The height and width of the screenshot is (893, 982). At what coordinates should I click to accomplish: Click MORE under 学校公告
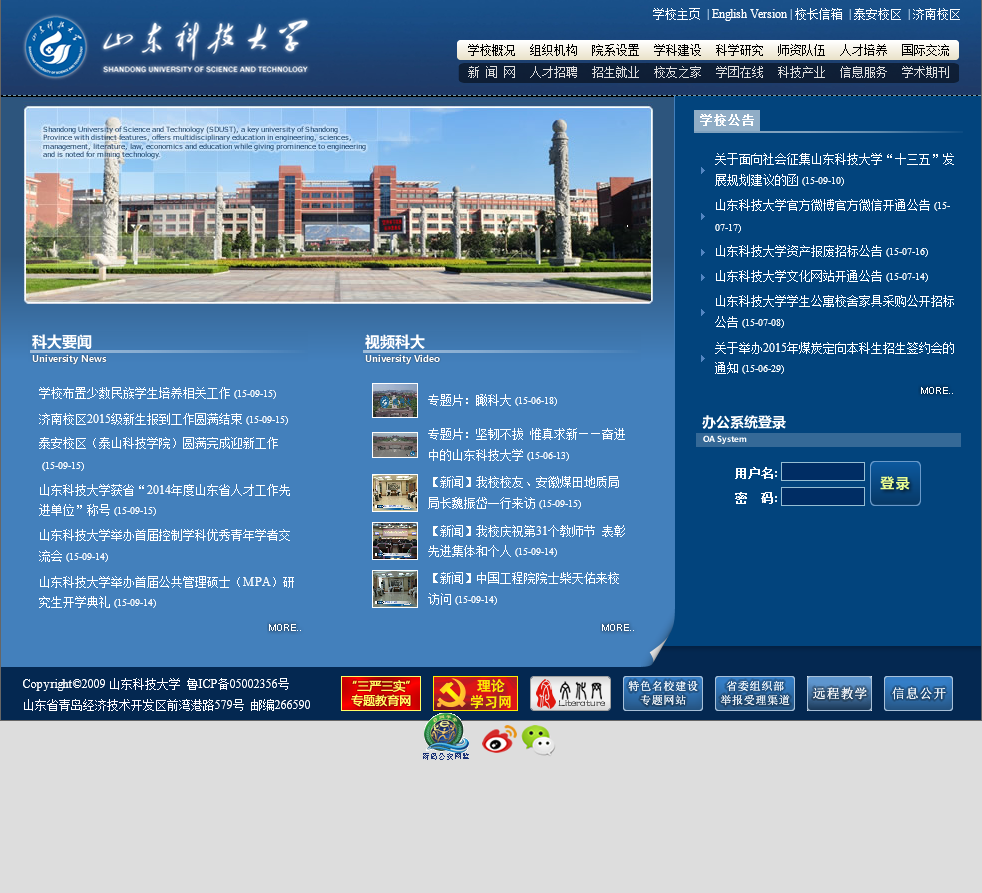936,391
